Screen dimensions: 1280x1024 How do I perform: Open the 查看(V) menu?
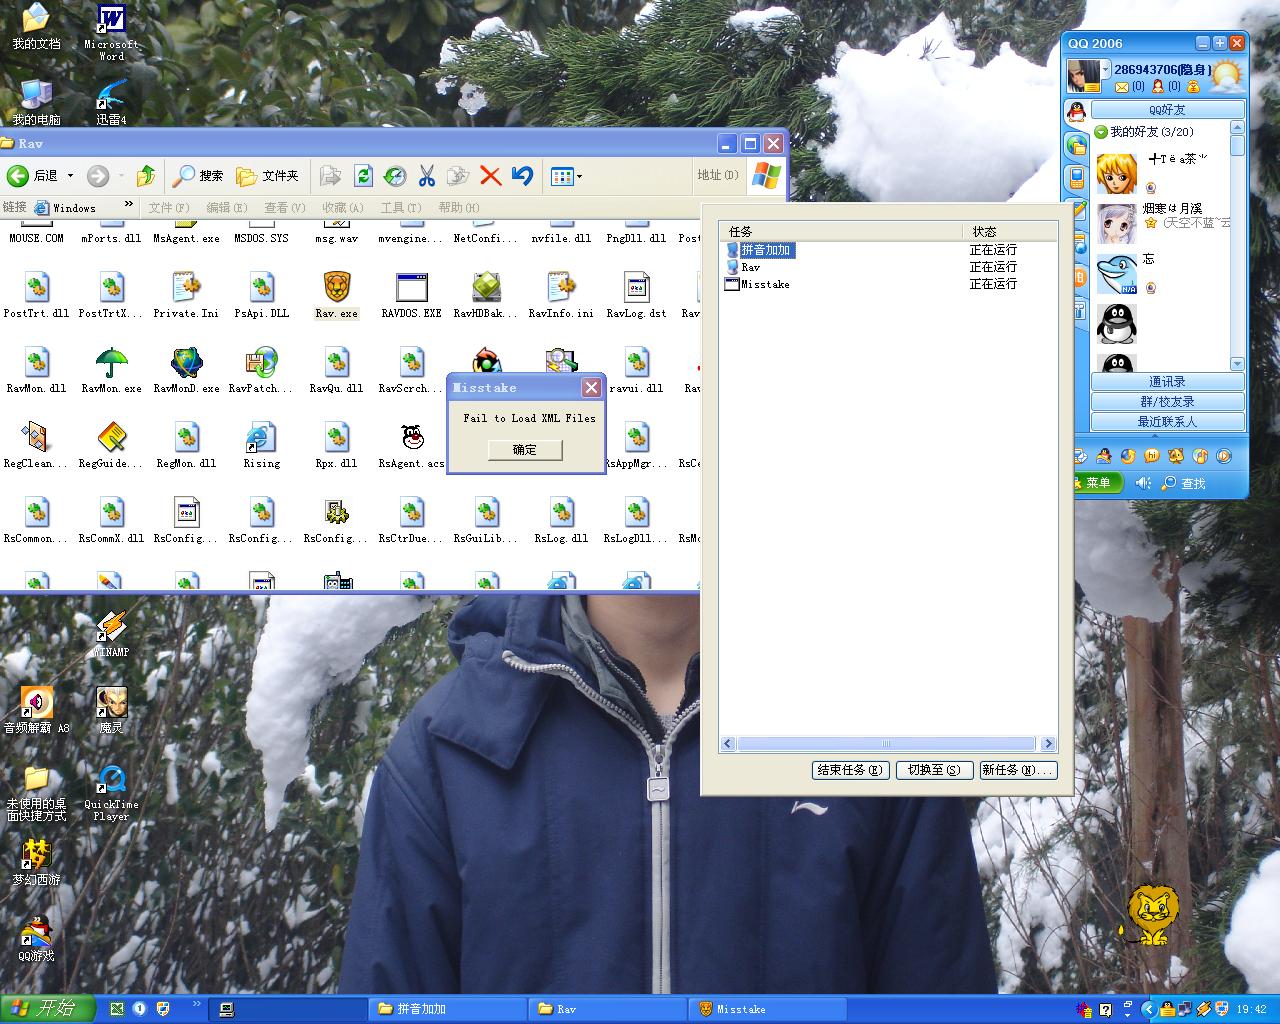[285, 208]
